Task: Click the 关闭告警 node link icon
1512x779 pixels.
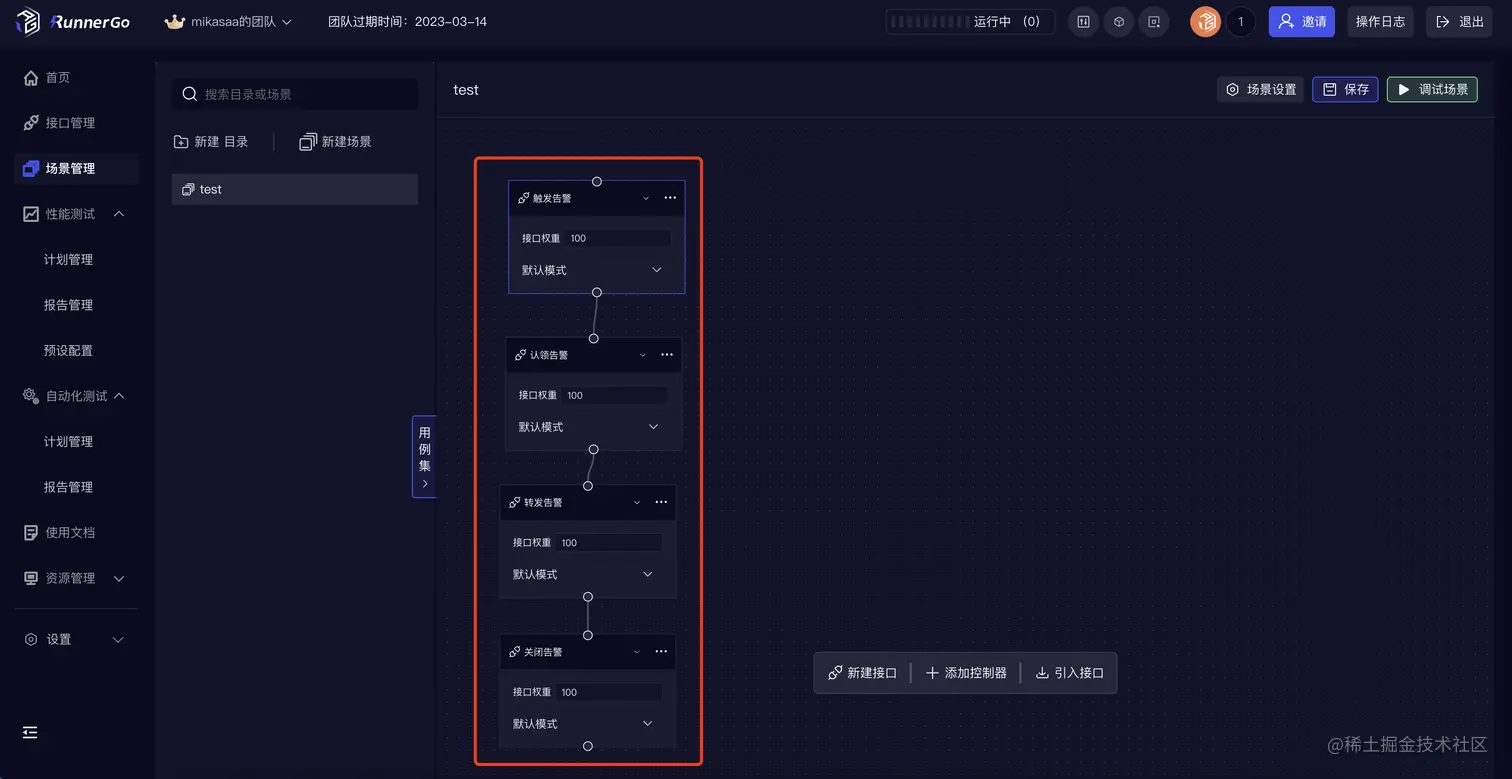Action: click(x=515, y=652)
